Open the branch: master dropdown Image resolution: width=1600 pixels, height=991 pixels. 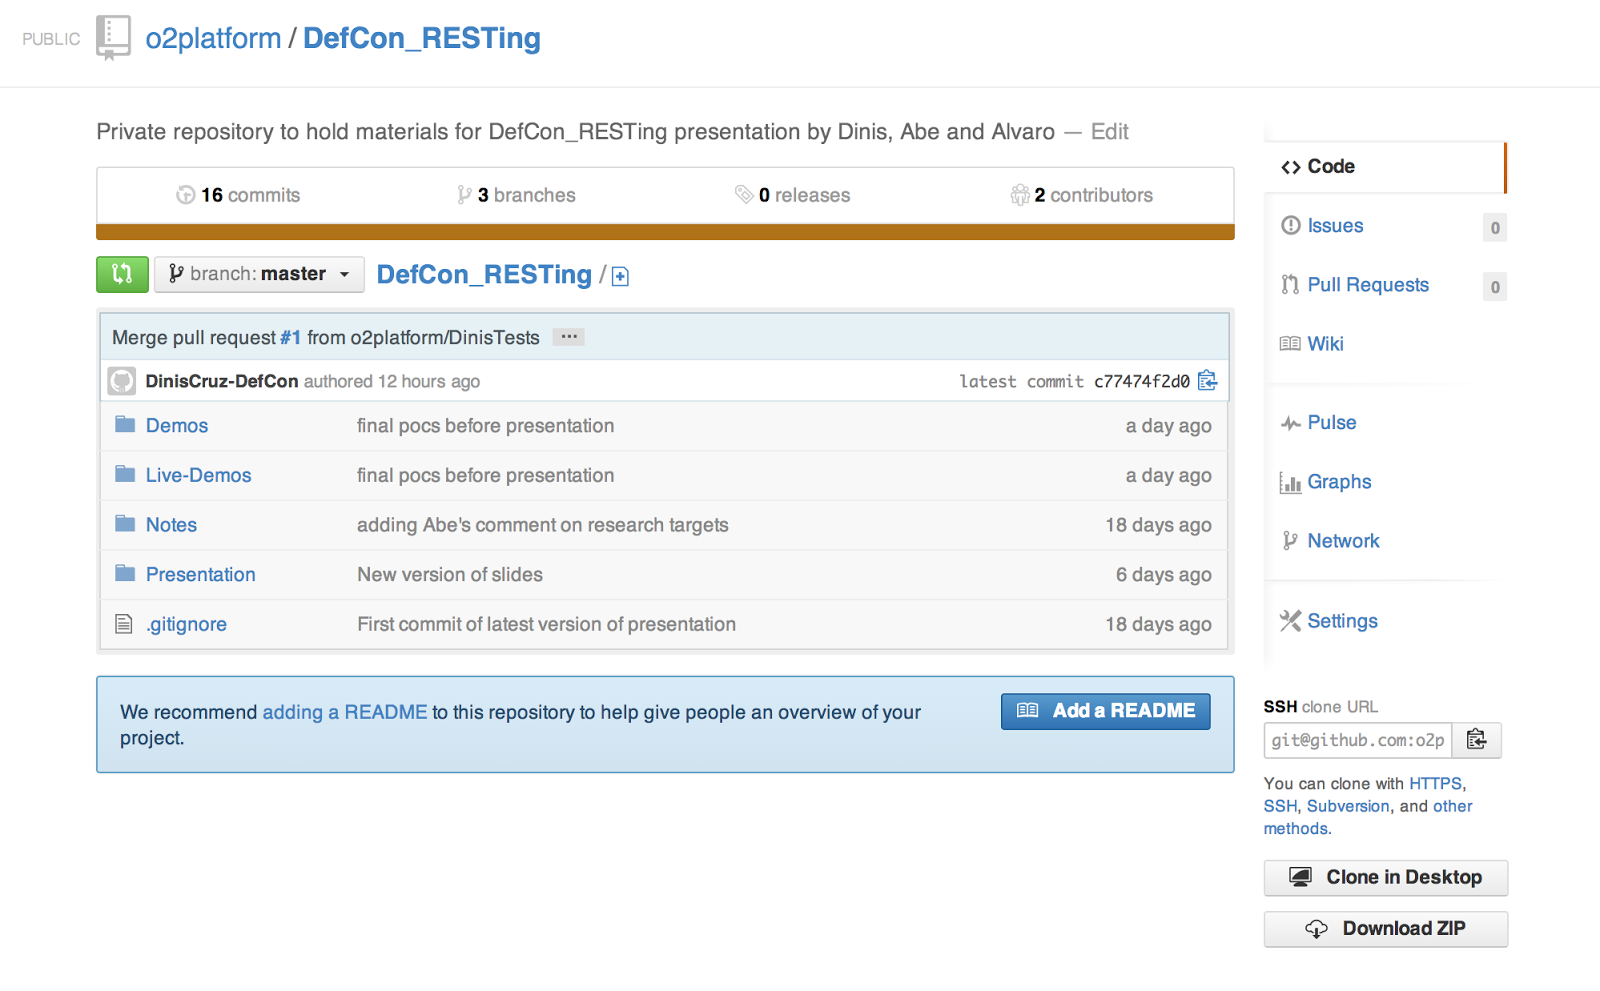tap(259, 274)
